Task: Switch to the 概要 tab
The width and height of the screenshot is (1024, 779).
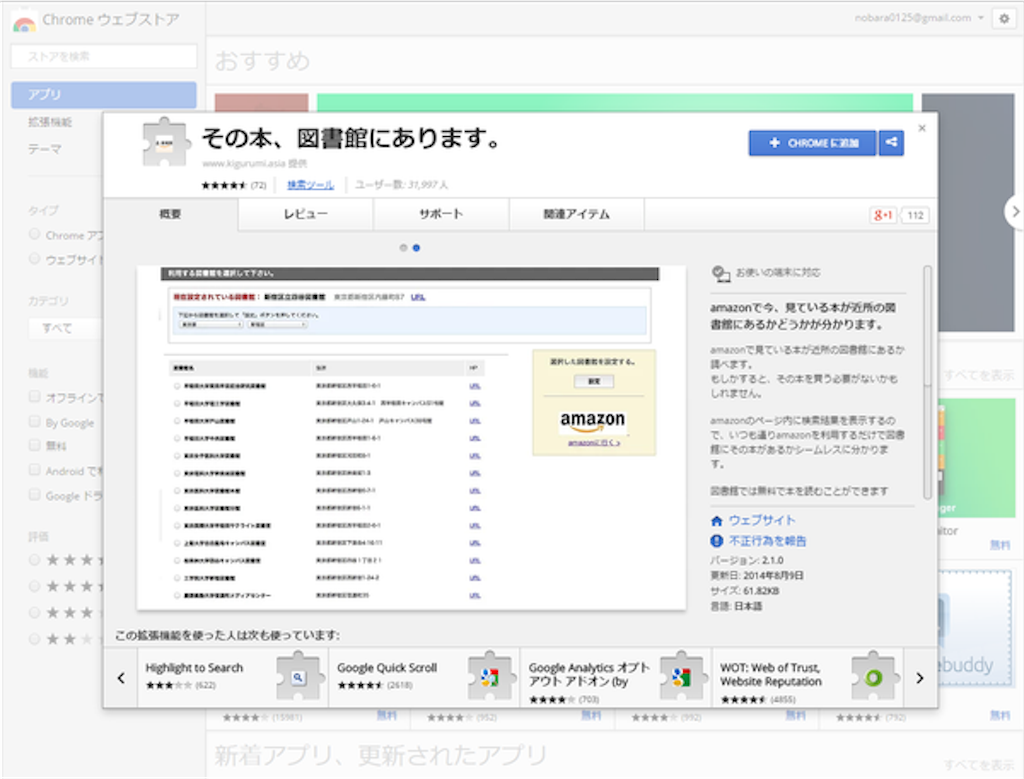Action: [170, 214]
